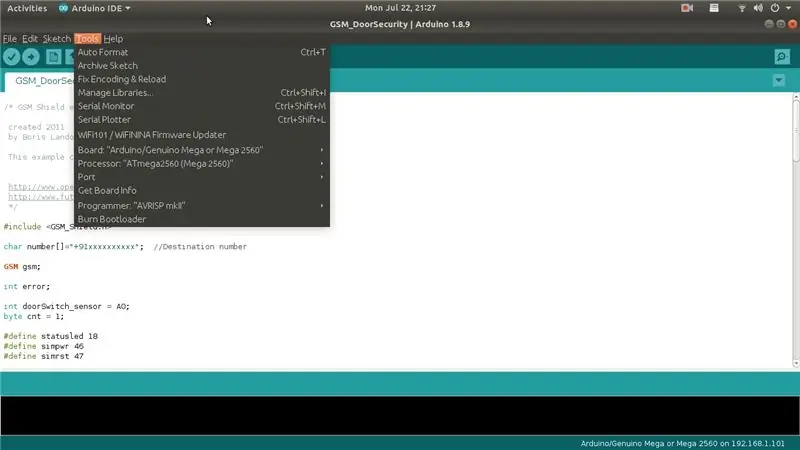Viewport: 800px width, 450px height.
Task: Click the New sketch toolbar icon
Action: pyautogui.click(x=54, y=57)
